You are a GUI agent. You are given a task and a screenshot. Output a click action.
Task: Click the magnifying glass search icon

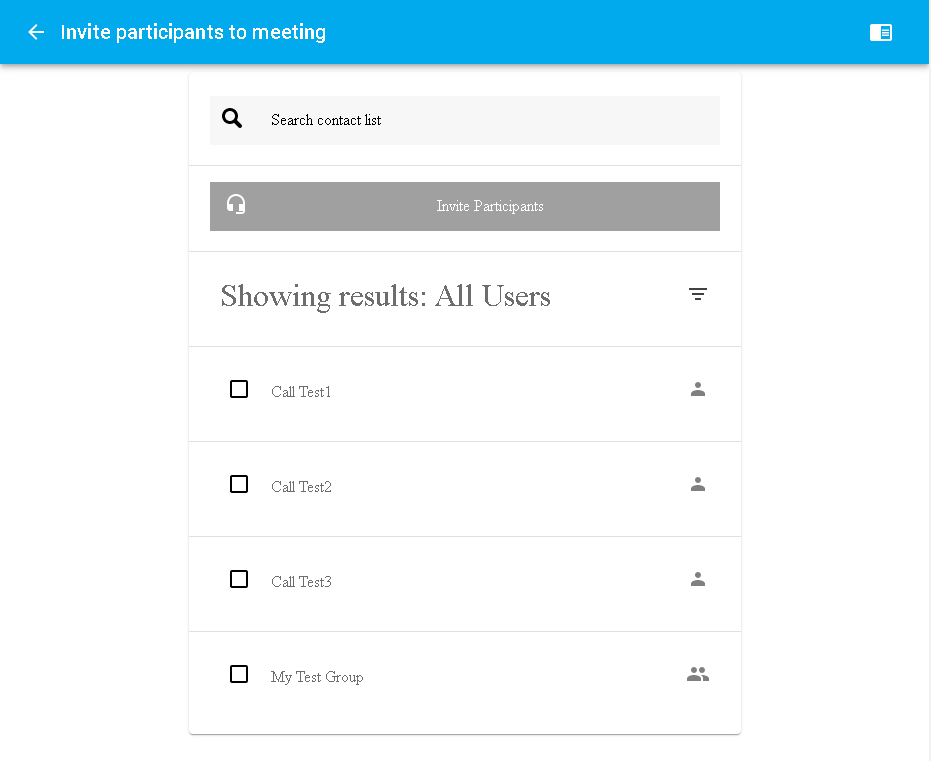232,118
